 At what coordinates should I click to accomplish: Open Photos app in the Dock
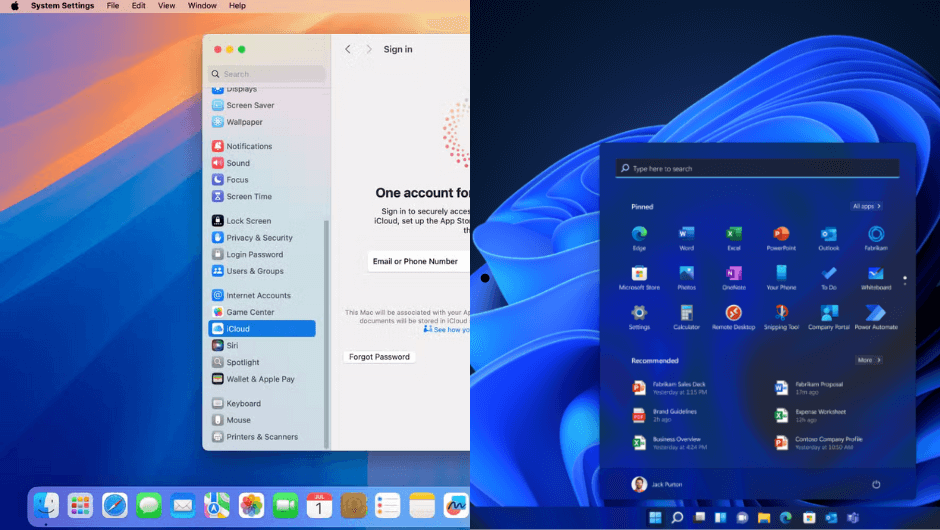tap(251, 506)
